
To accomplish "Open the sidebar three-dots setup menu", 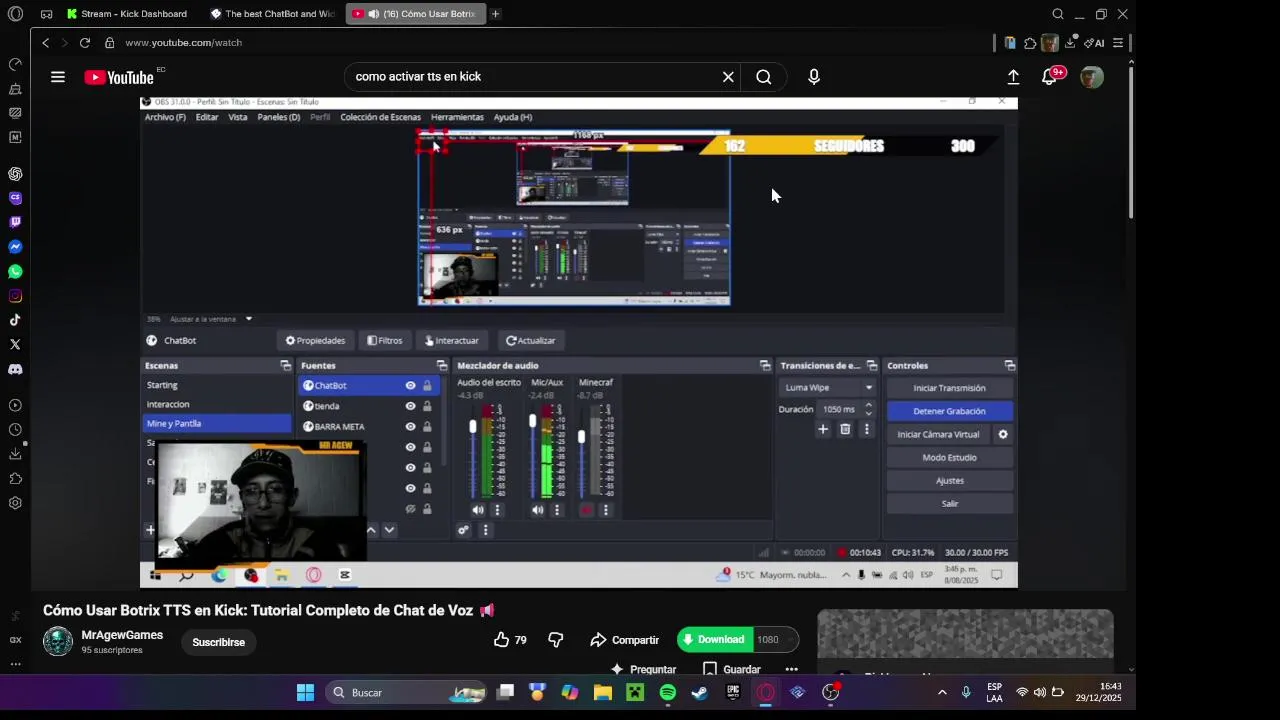I will coord(15,664).
